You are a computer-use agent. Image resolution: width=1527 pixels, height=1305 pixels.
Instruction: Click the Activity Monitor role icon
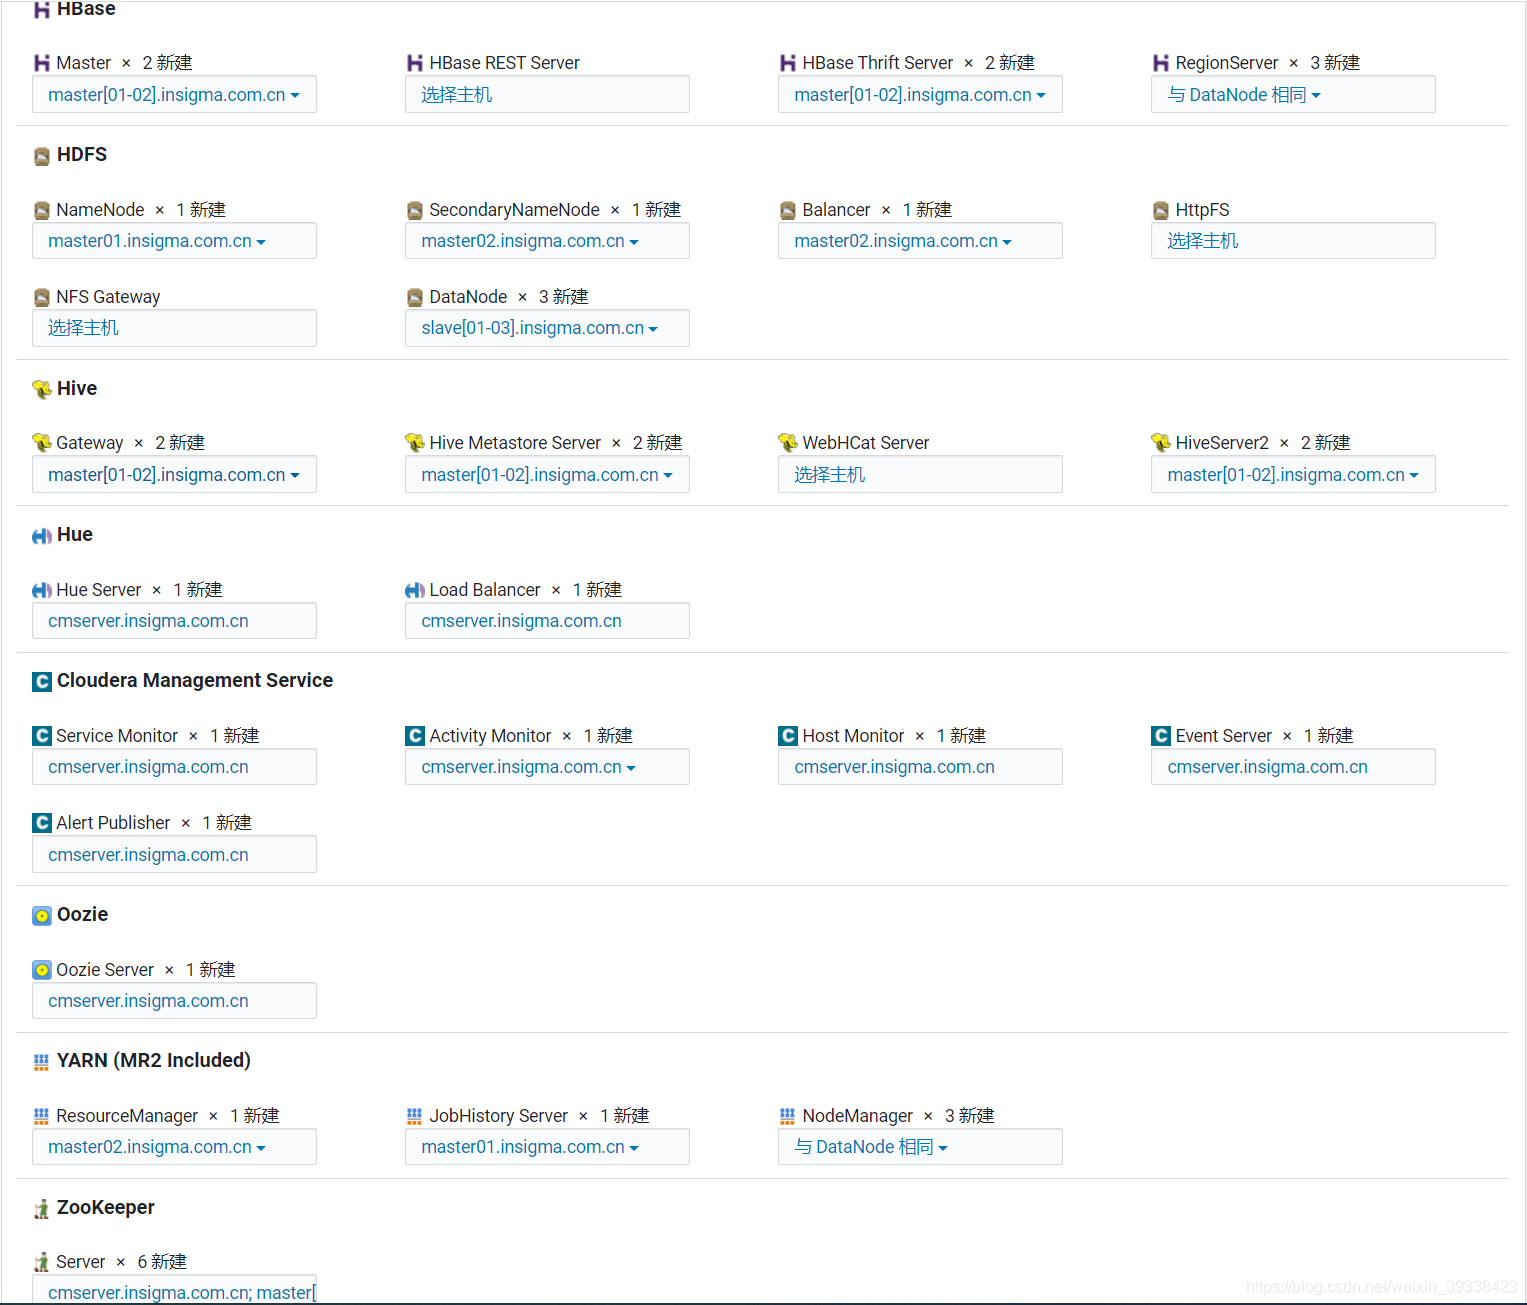coord(415,736)
